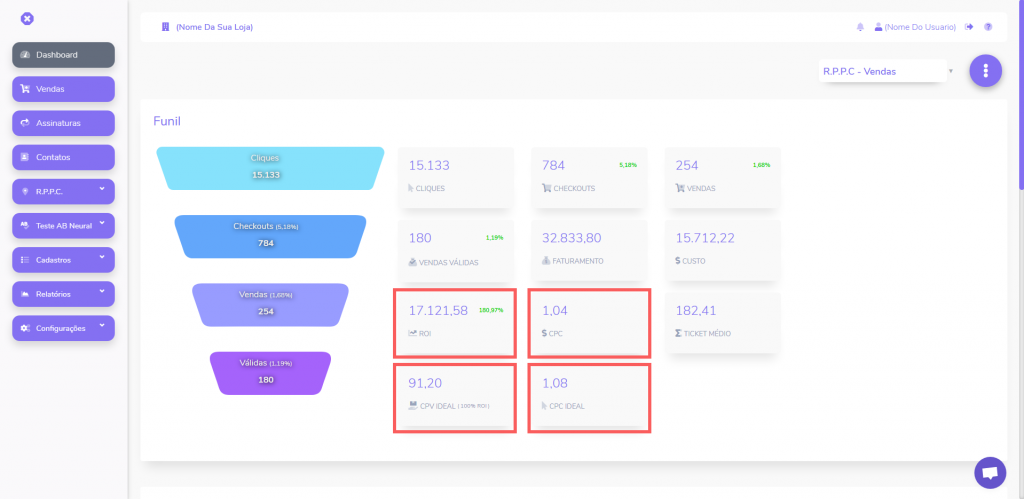The height and width of the screenshot is (499, 1024).
Task: Expand the Cadastros sidebar menu
Action: 63,260
